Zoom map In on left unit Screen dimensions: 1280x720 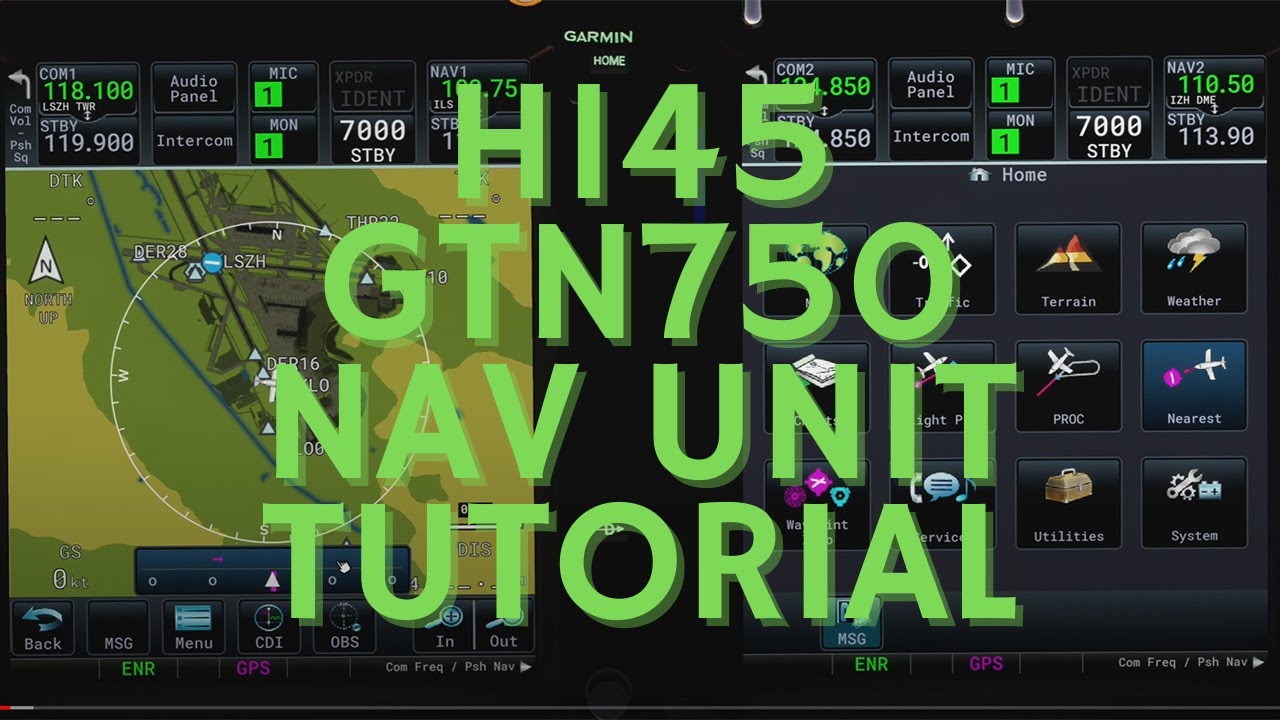[444, 628]
